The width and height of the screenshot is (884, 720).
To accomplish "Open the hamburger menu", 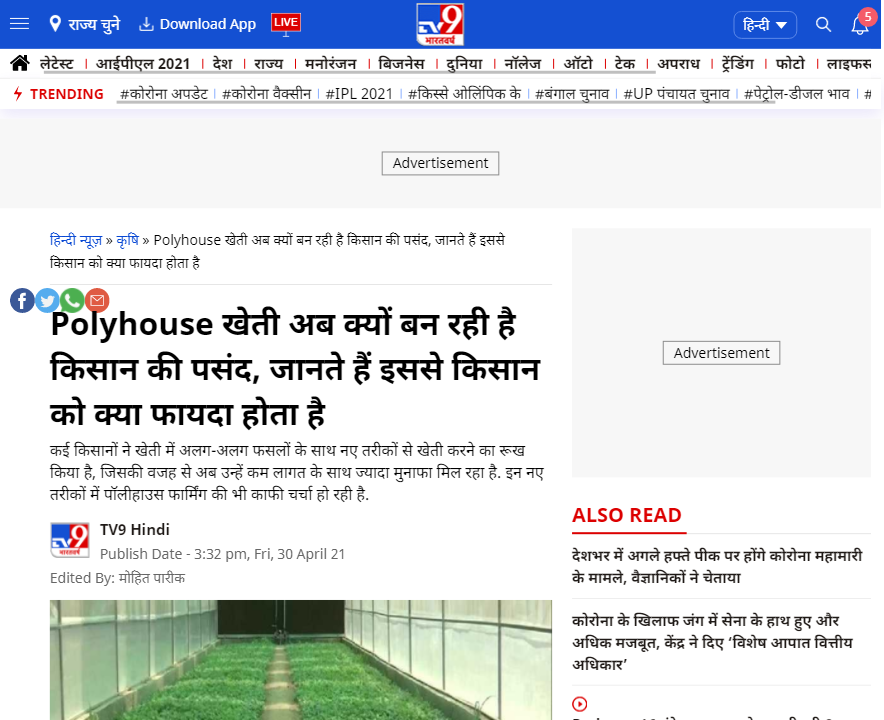I will (x=19, y=24).
